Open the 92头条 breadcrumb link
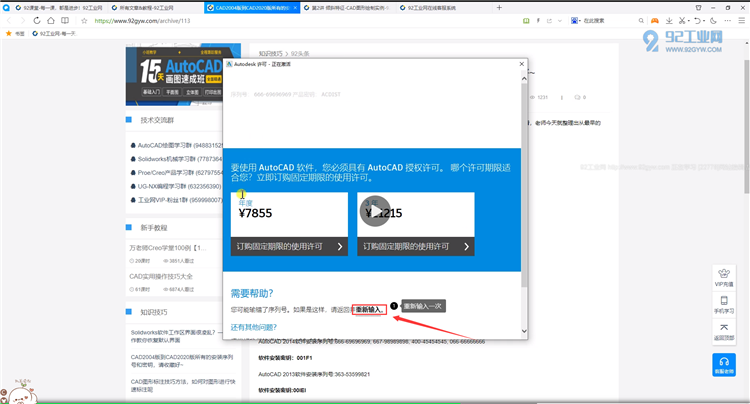Viewport: 750px width, 404px height. (300, 54)
